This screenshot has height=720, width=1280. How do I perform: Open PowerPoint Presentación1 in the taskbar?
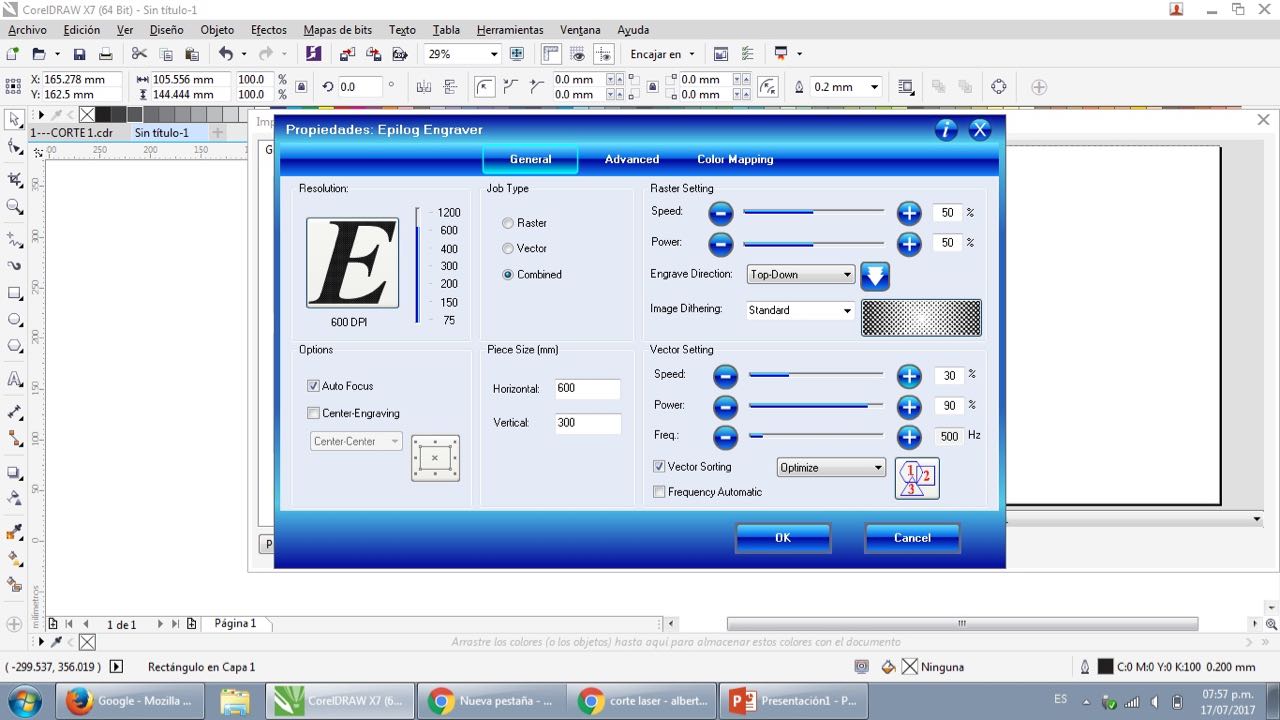click(x=792, y=701)
